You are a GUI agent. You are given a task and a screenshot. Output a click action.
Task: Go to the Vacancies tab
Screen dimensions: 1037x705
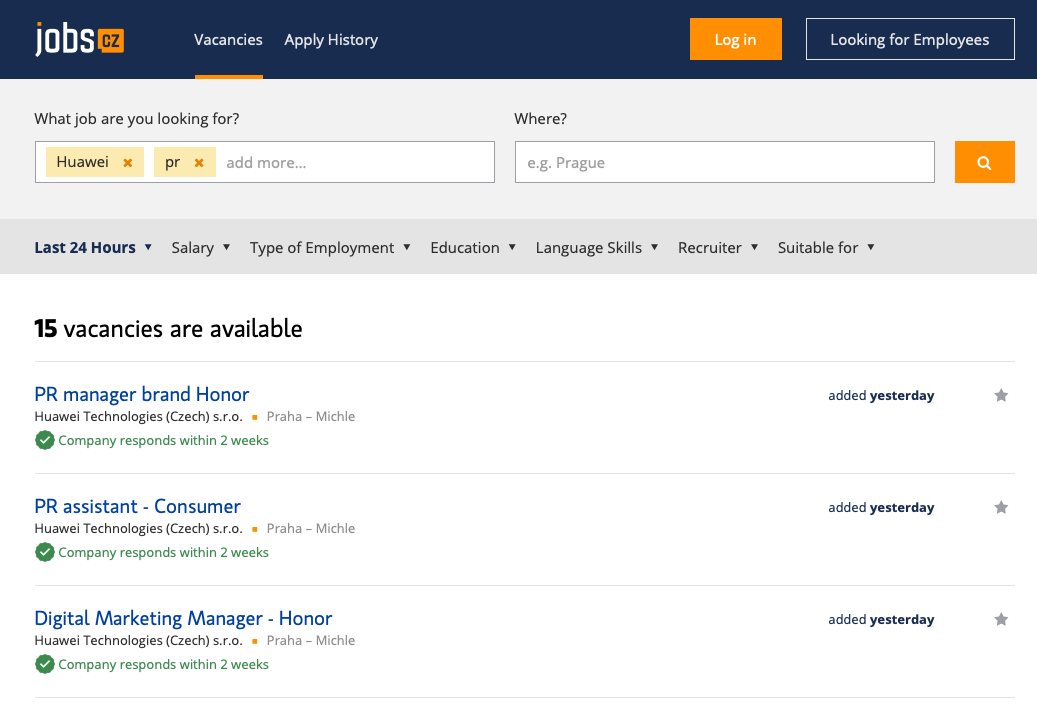point(228,40)
